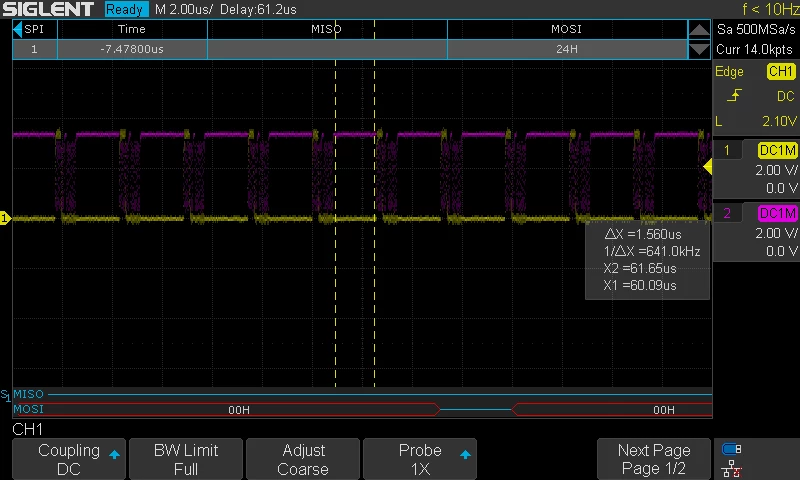Click the left 00H decoded MOSI packet
This screenshot has width=800, height=480.
pos(239,410)
